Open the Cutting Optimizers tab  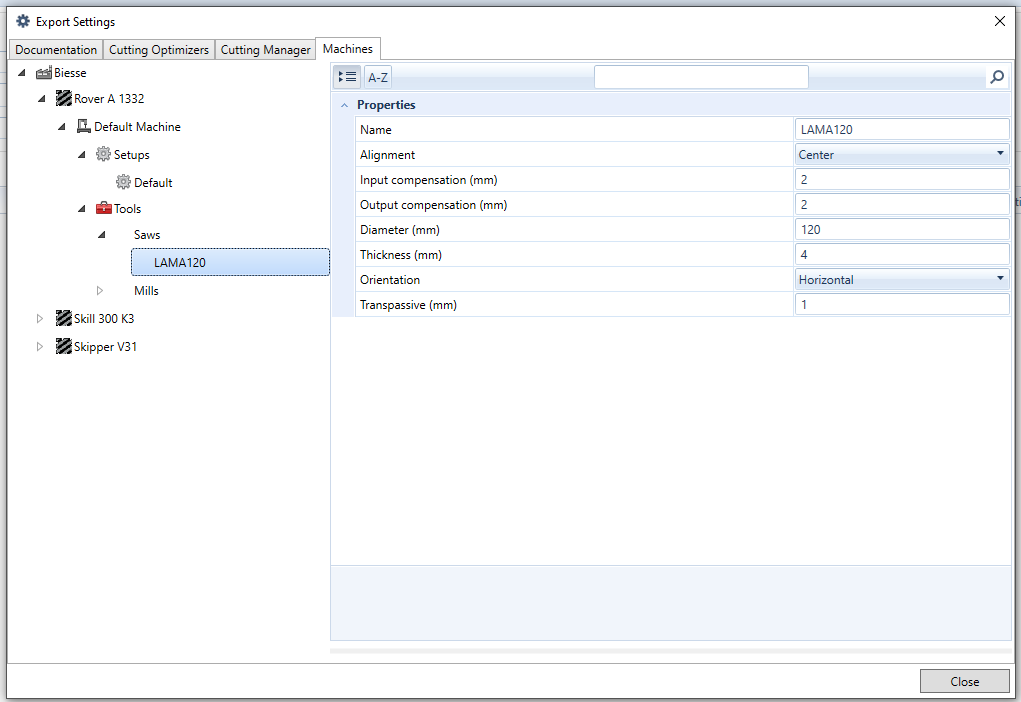159,50
